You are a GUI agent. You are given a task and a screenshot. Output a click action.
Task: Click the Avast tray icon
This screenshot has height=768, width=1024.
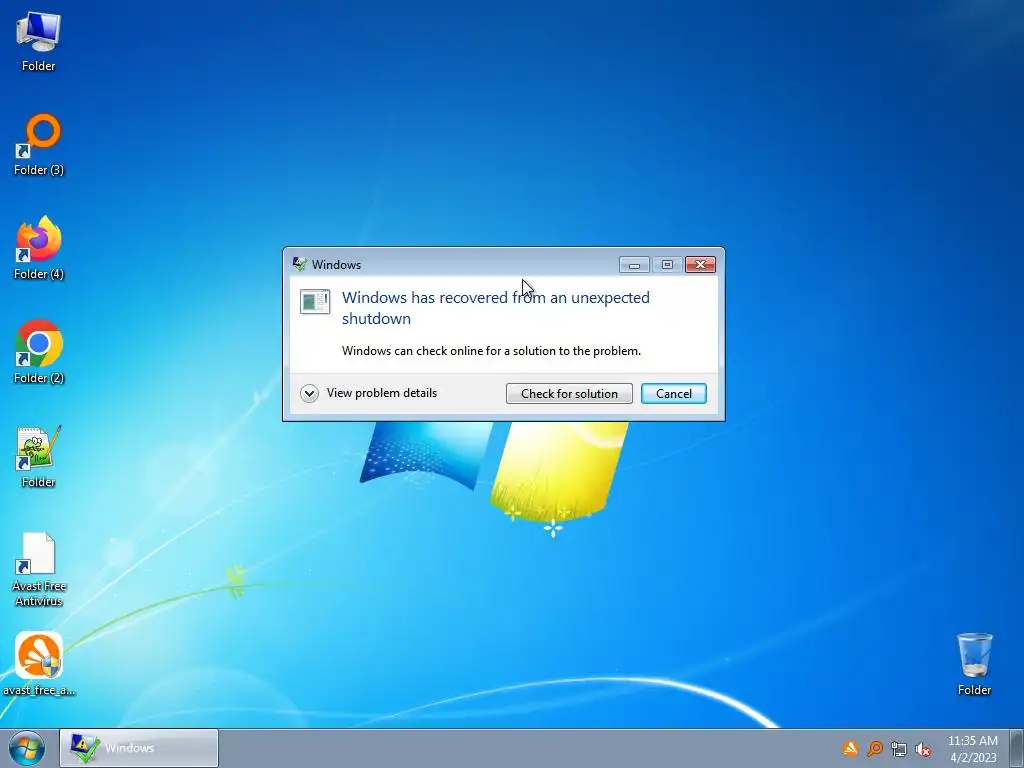coord(850,748)
